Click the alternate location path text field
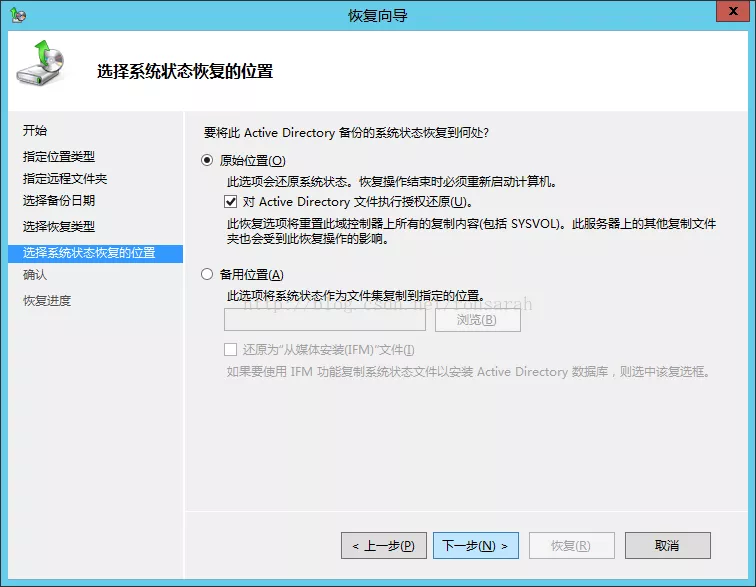Viewport: 756px width, 587px height. coord(324,320)
